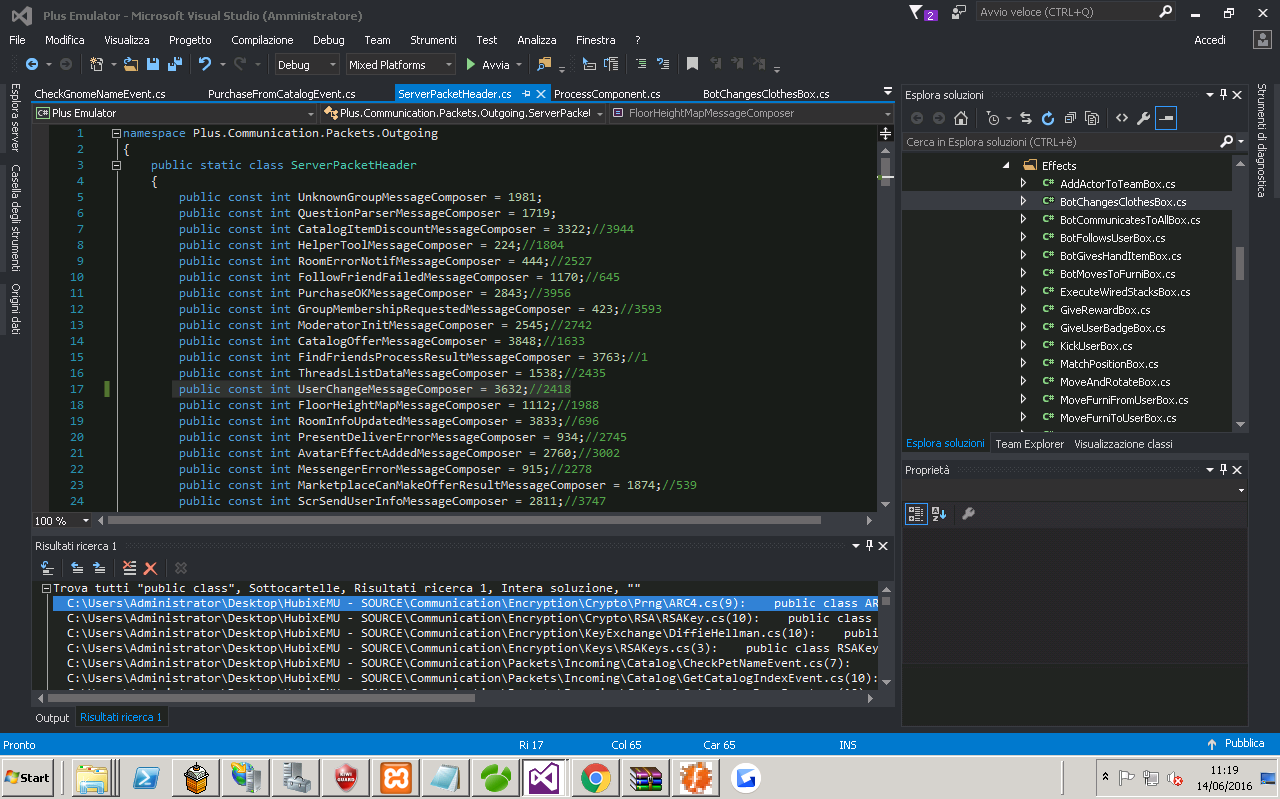Screen dimensions: 1280x799
Task: Collapse all in Esplora soluzioni
Action: pyautogui.click(x=1070, y=118)
